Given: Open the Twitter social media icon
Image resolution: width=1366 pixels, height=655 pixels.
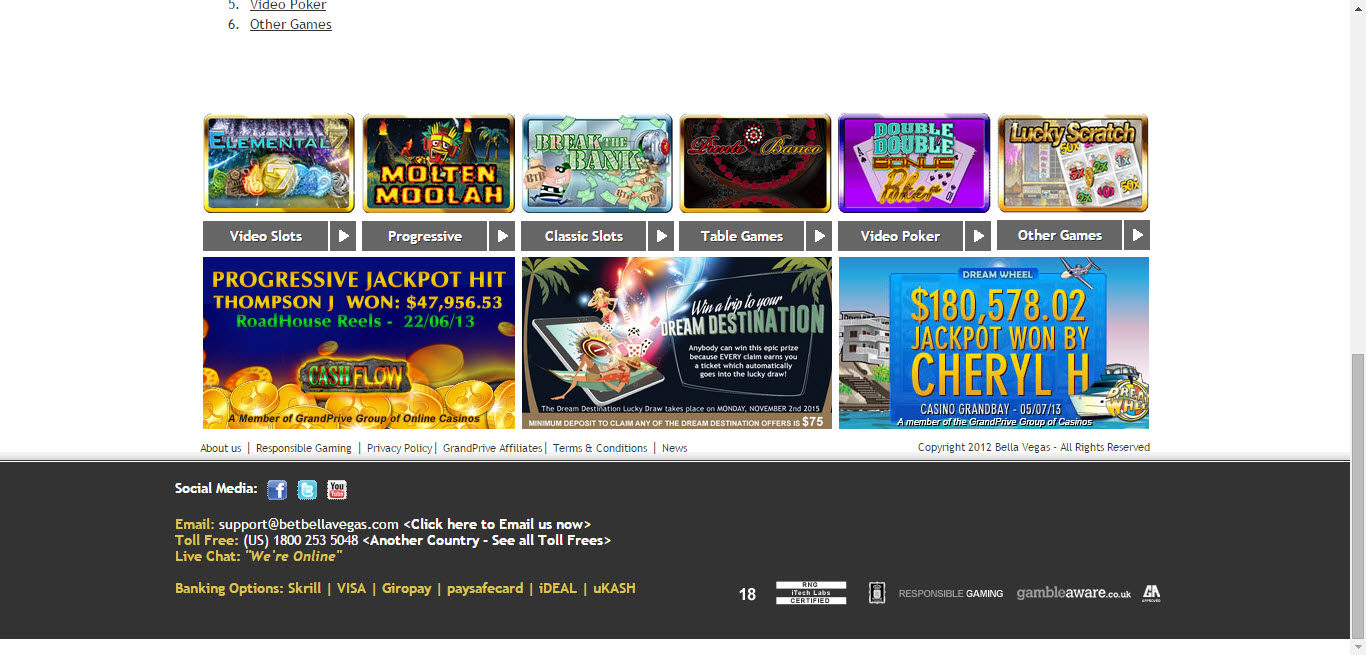Looking at the screenshot, I should pyautogui.click(x=307, y=490).
